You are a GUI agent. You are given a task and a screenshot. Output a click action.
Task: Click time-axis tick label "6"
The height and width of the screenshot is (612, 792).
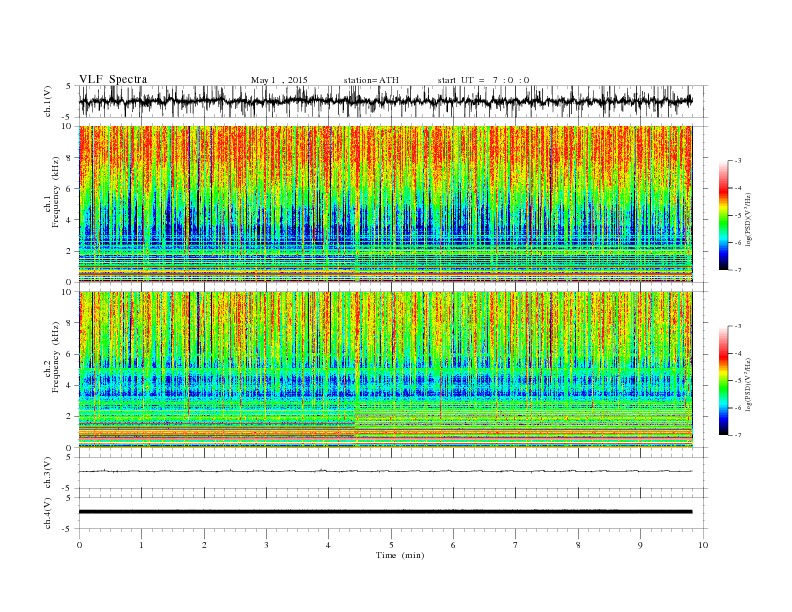coord(453,545)
